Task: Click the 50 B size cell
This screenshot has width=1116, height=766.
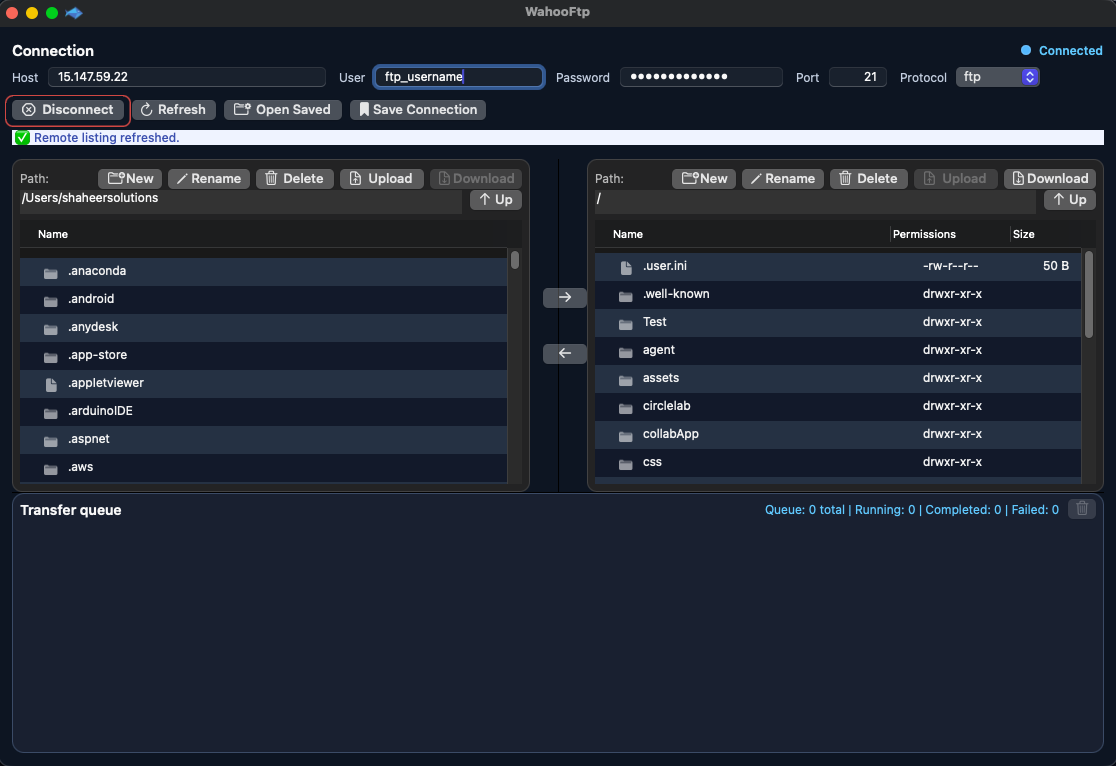Action: [1056, 266]
